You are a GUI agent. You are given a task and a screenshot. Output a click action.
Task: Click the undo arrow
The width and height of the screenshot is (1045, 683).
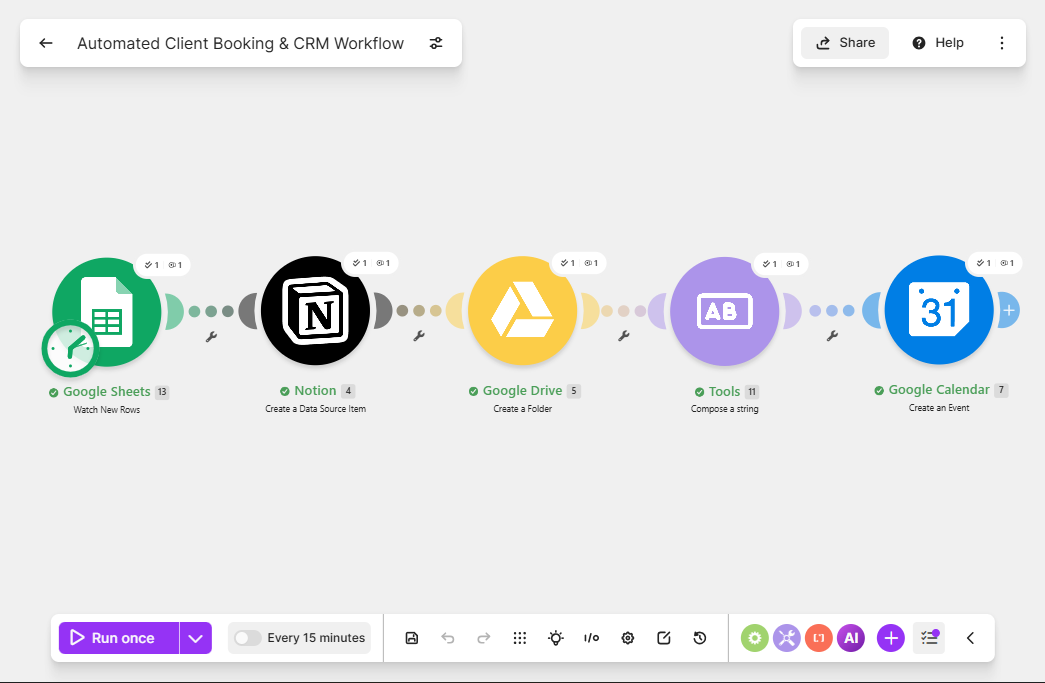(x=448, y=638)
